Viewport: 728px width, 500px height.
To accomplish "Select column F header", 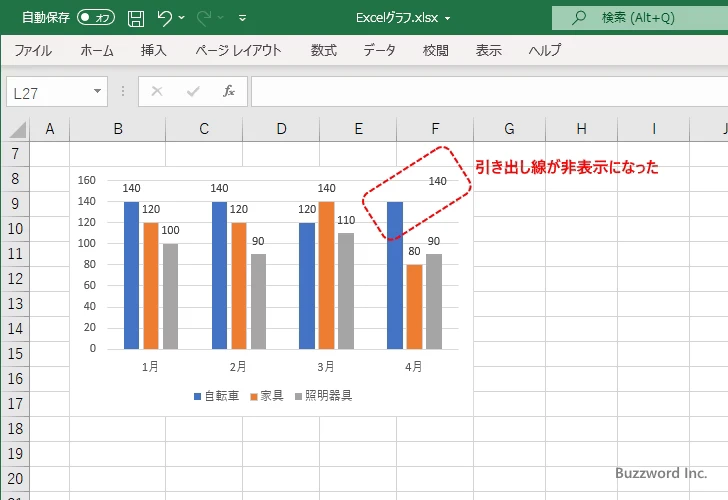I will point(435,129).
